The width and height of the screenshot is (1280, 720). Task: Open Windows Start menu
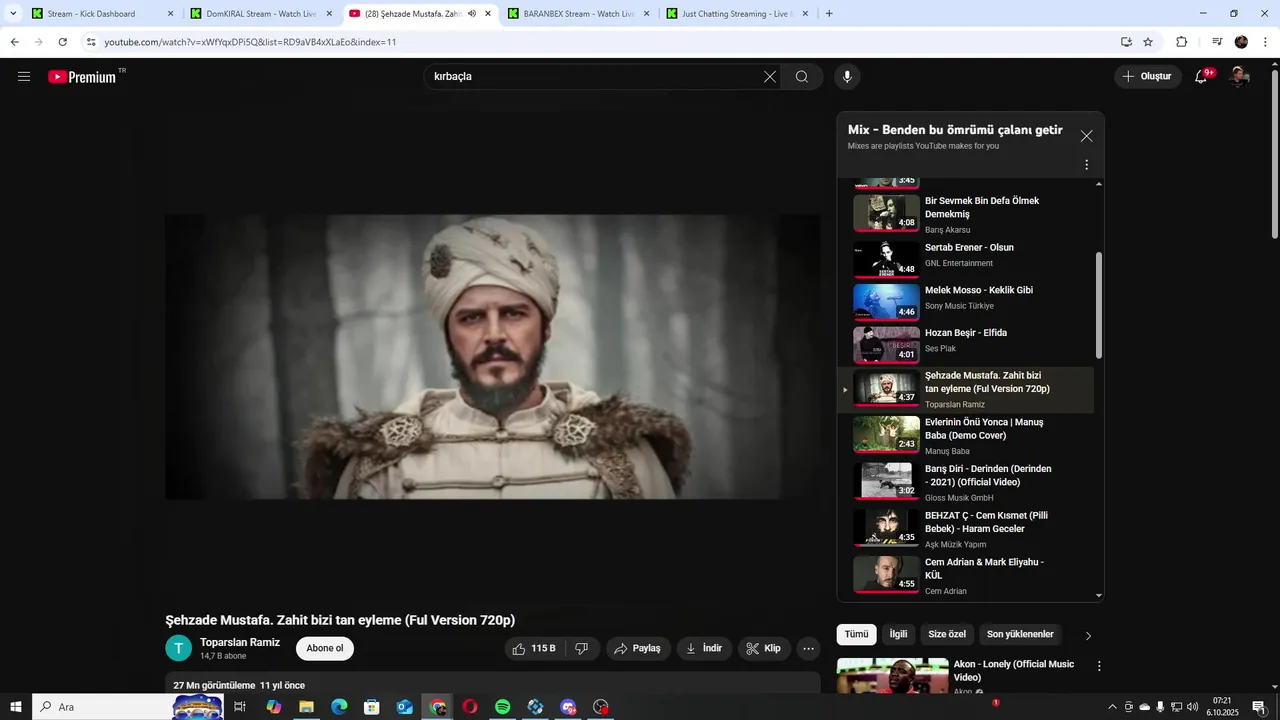[x=16, y=707]
